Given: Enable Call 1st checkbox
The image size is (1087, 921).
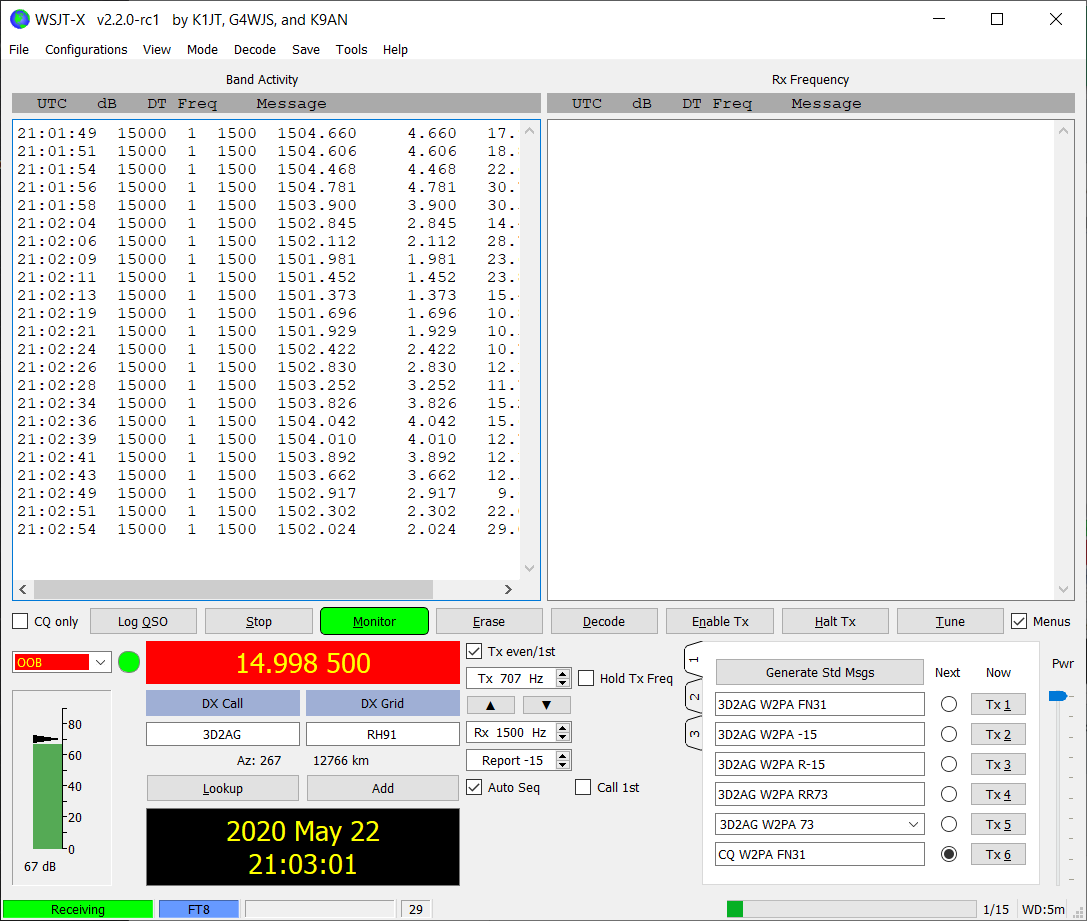Looking at the screenshot, I should (x=583, y=787).
